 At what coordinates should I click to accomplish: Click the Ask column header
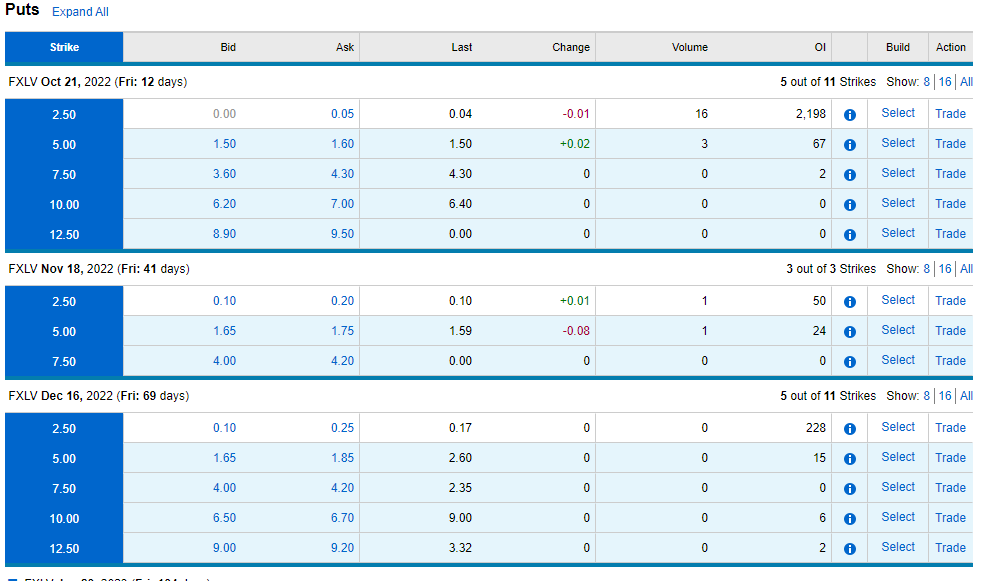click(x=345, y=47)
